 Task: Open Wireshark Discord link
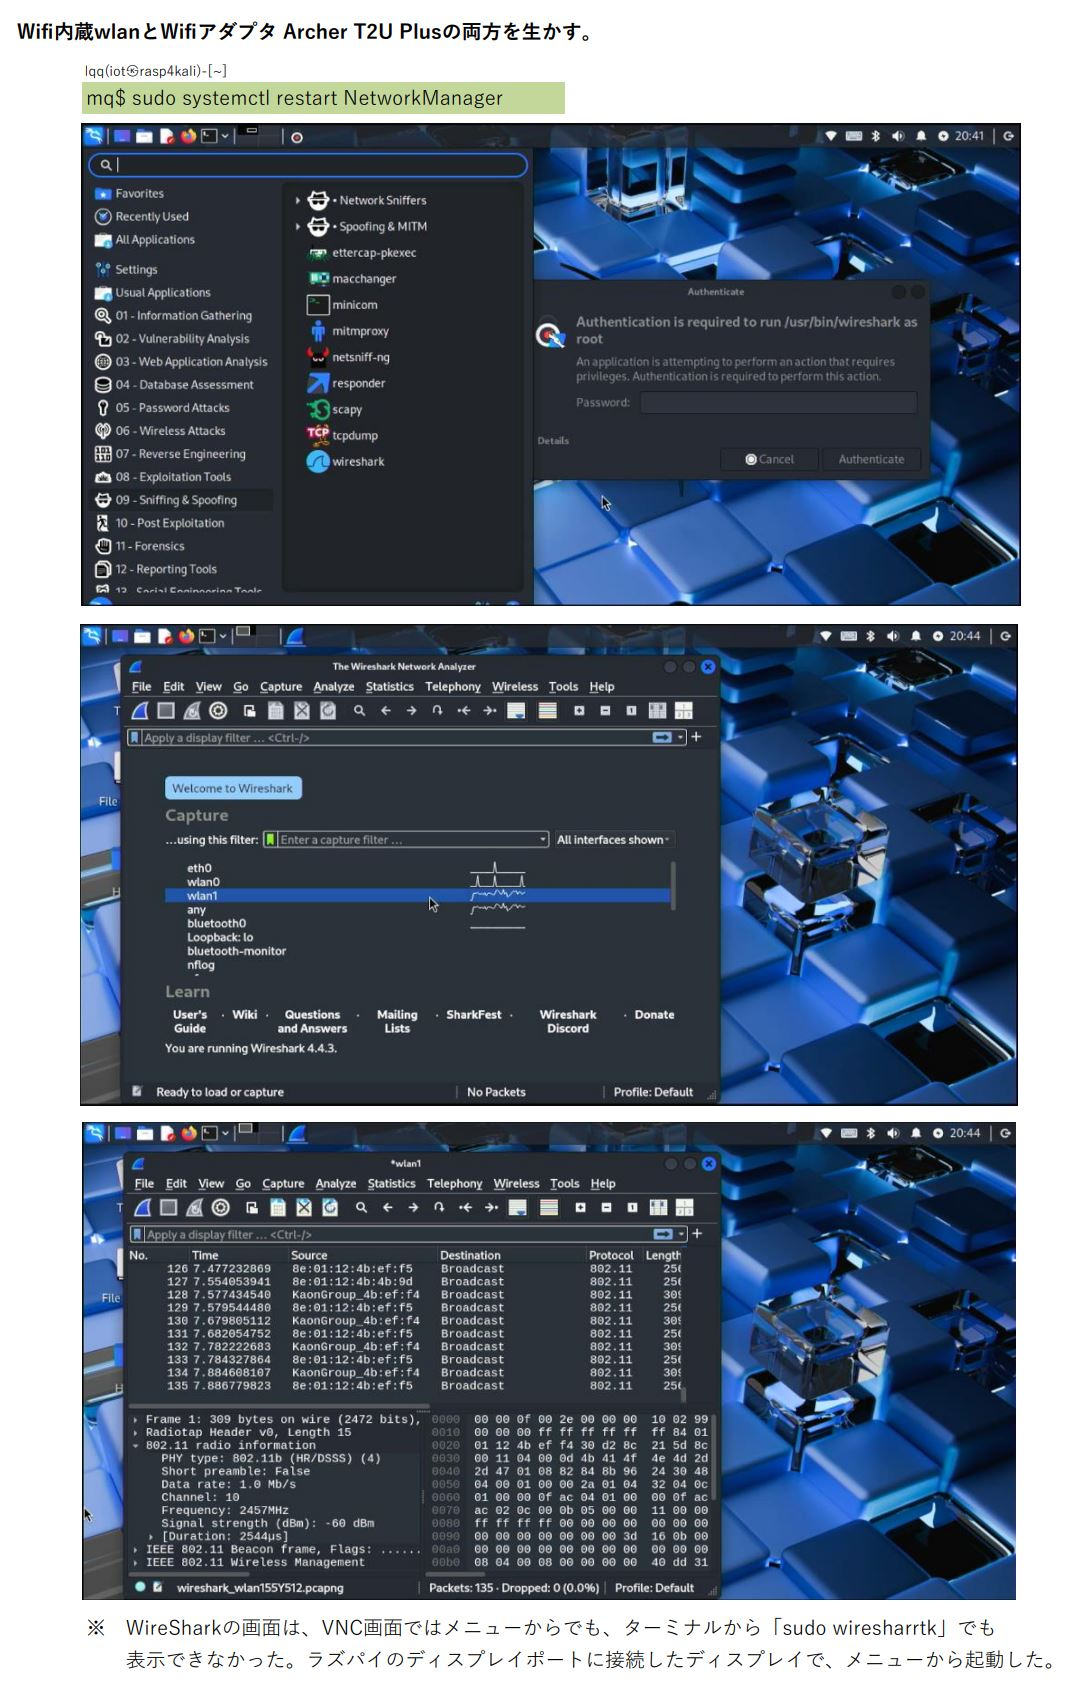coord(568,1021)
